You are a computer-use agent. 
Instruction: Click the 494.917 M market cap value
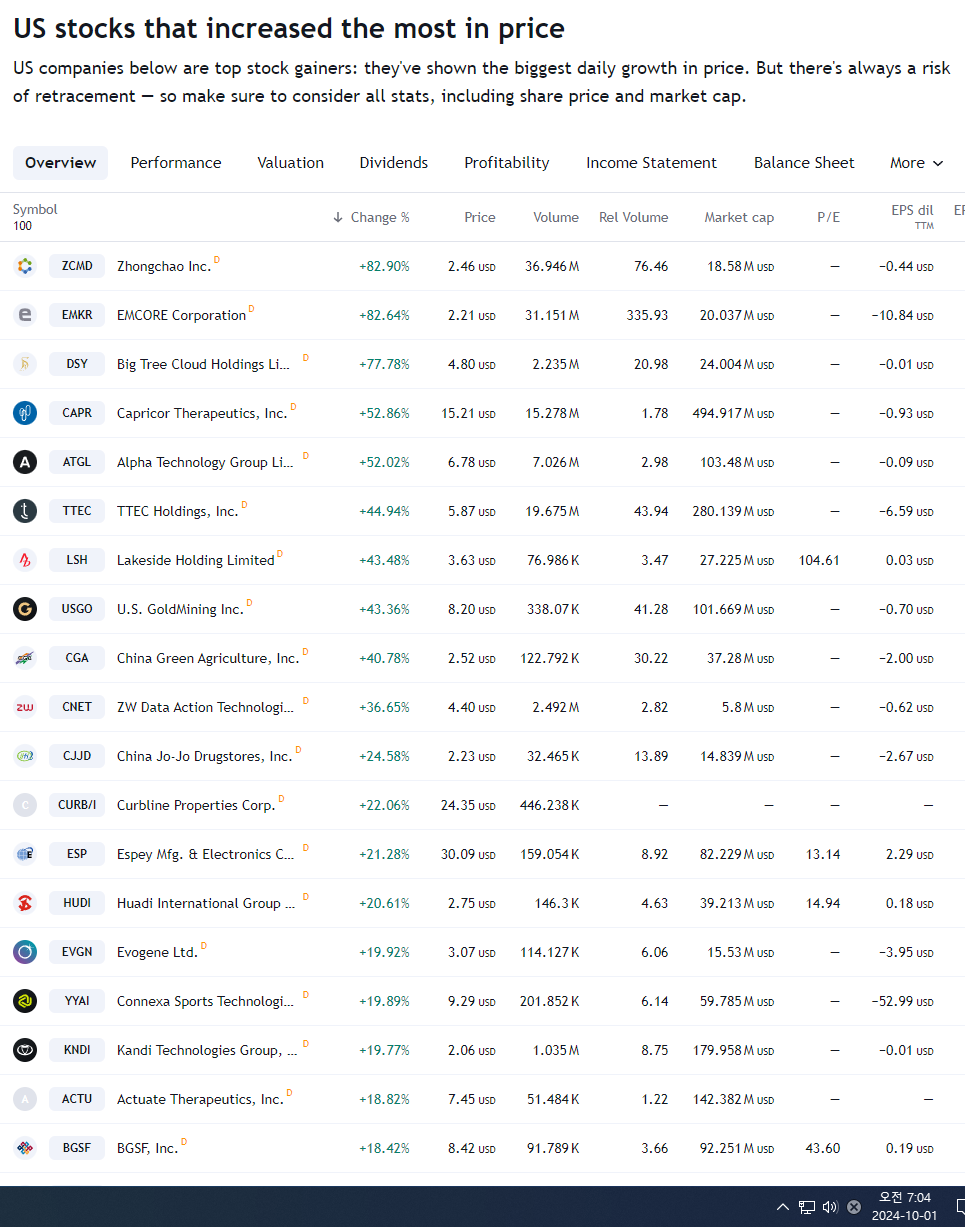(733, 413)
